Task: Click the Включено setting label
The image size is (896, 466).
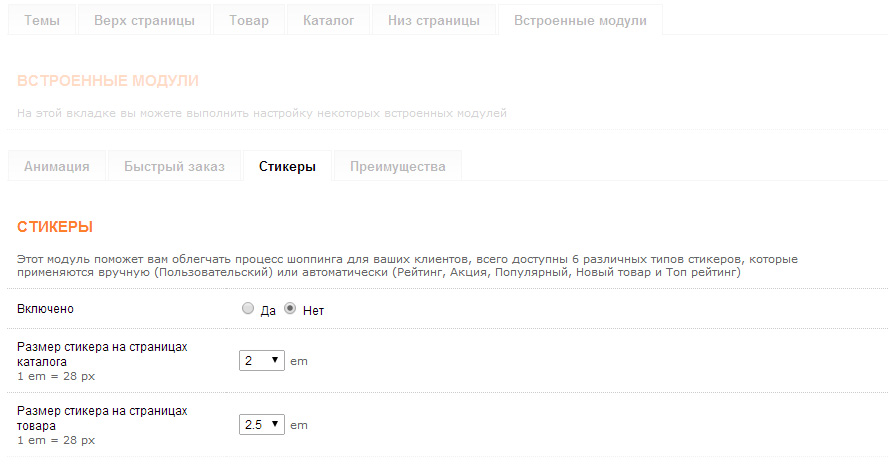Action: click(46, 310)
